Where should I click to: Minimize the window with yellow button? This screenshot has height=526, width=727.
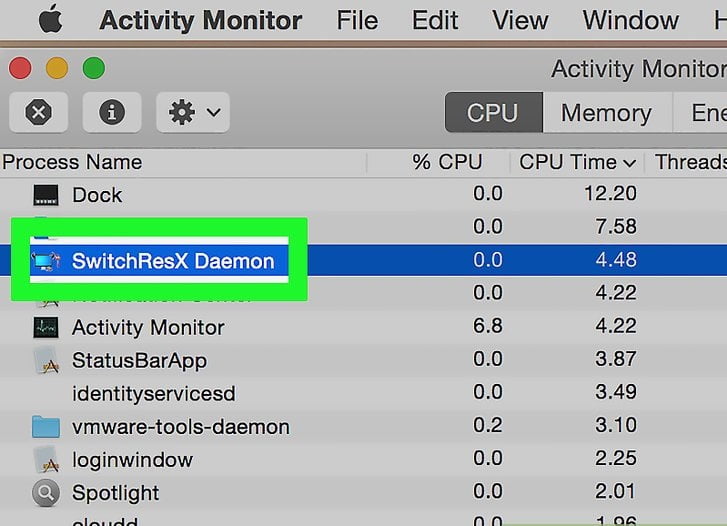coord(57,69)
